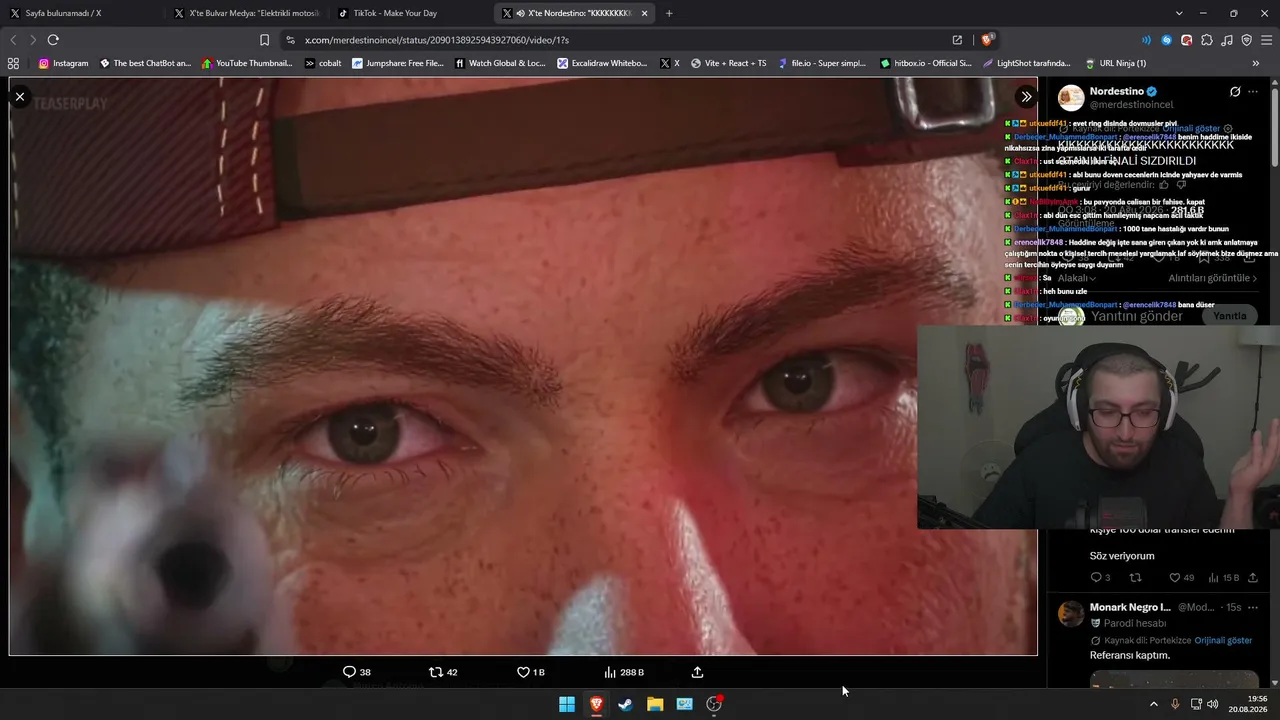Share the video post via the share icon
This screenshot has width=1280, height=720.
[697, 672]
